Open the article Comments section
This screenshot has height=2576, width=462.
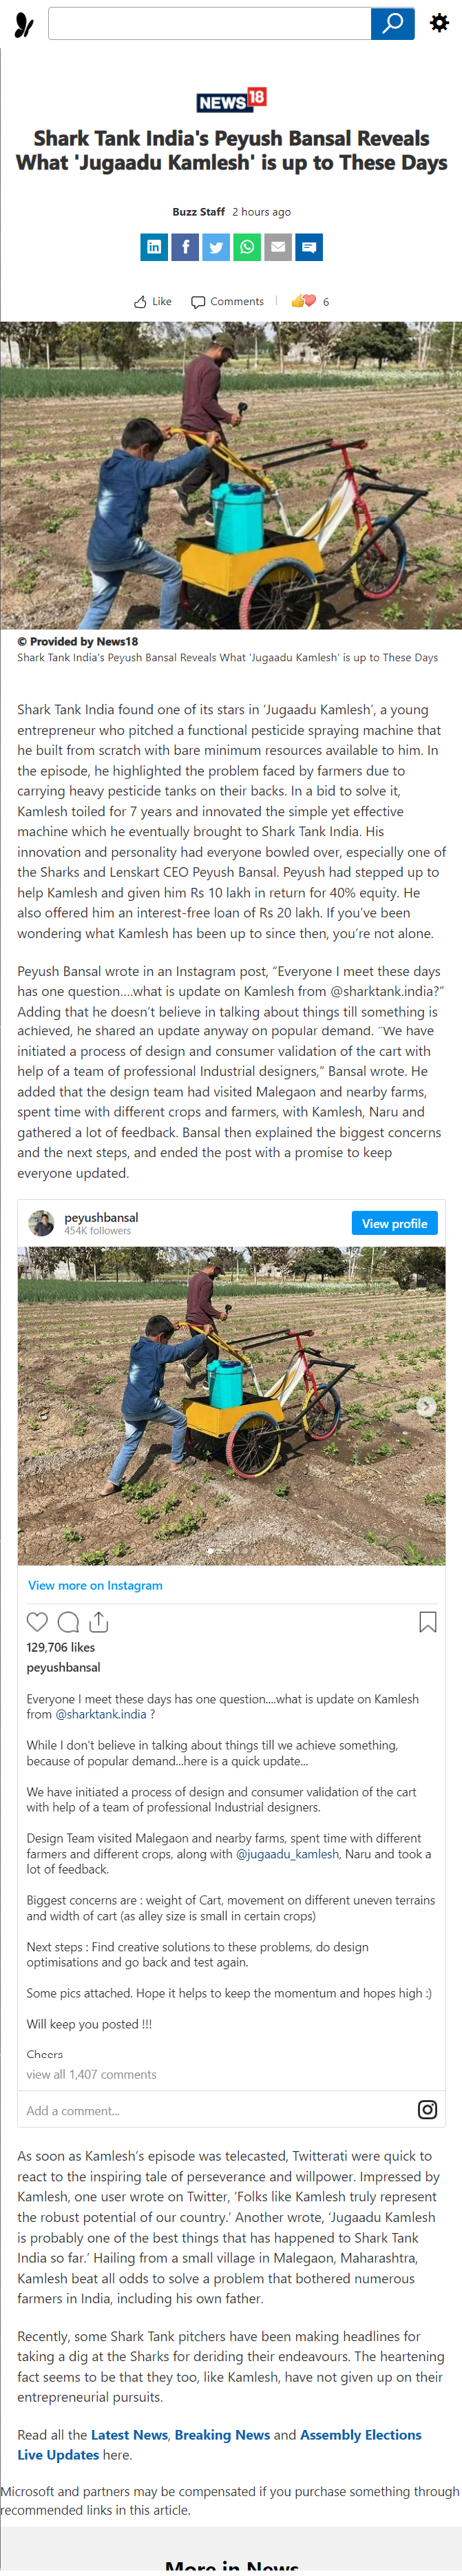tap(227, 301)
